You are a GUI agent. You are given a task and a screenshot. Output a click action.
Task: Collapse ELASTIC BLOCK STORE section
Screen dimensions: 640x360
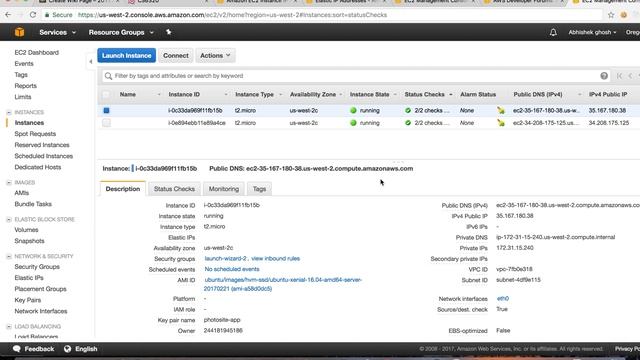[x=9, y=220]
